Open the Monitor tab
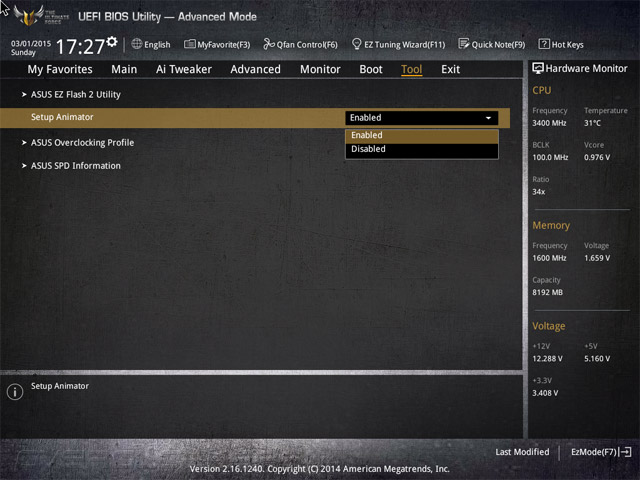Screen dimensions: 640x480 tap(320, 69)
